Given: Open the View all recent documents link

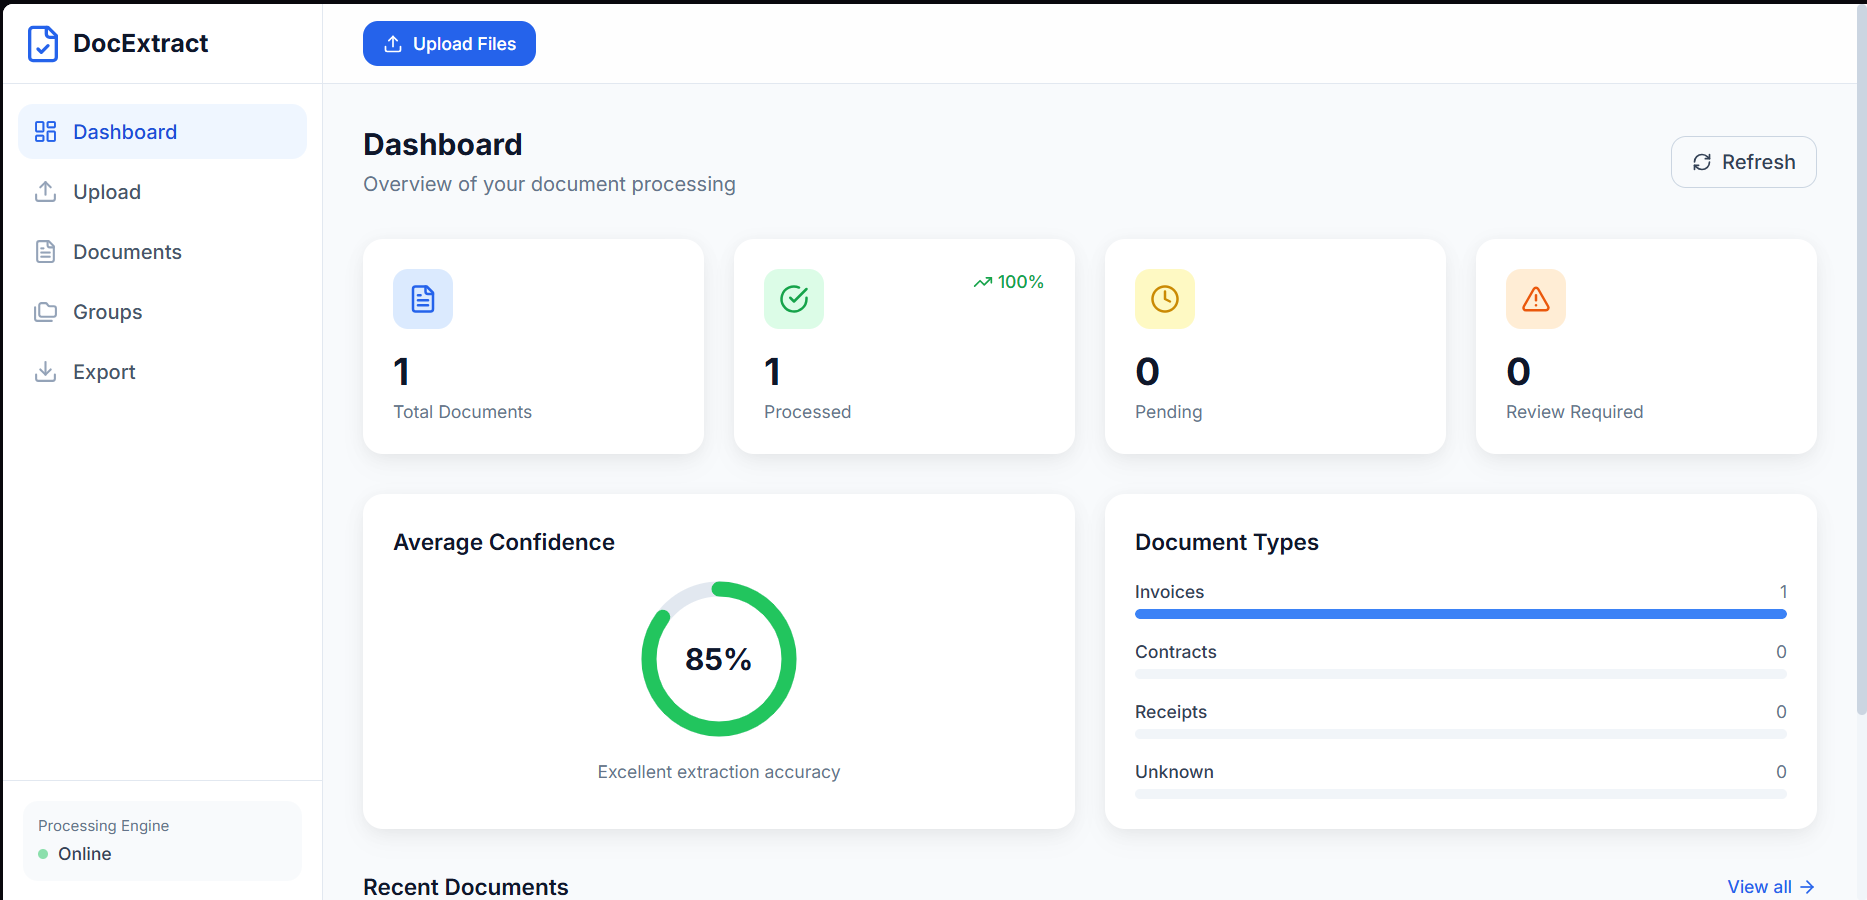Looking at the screenshot, I should [1770, 887].
